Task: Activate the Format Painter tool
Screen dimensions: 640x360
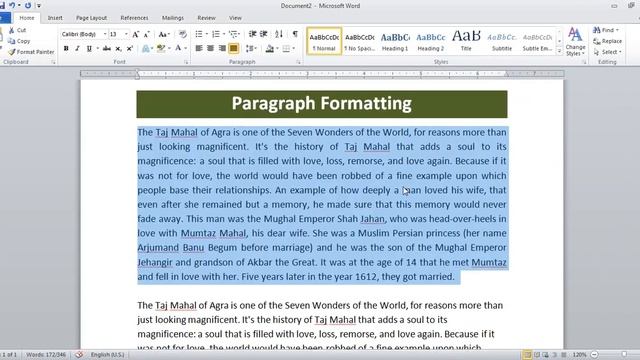Action: click(x=31, y=52)
